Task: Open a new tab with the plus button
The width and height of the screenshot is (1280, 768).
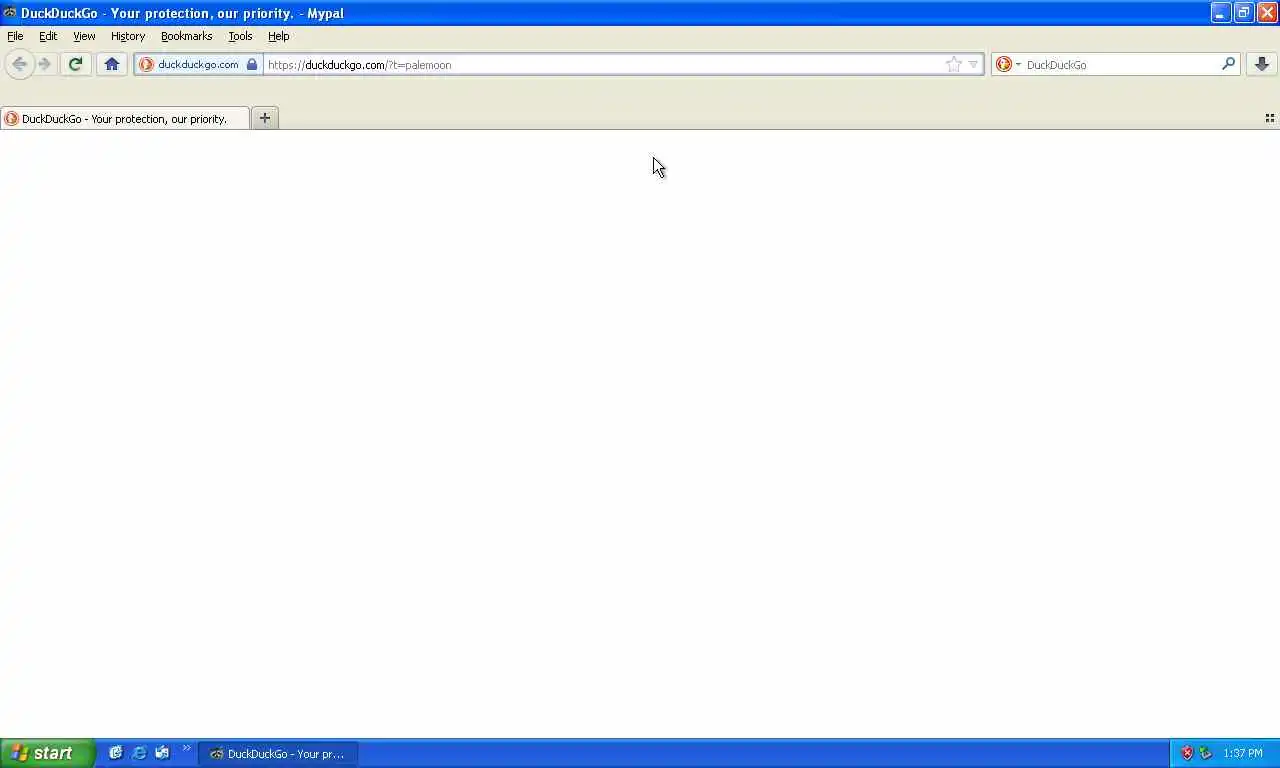Action: click(265, 118)
